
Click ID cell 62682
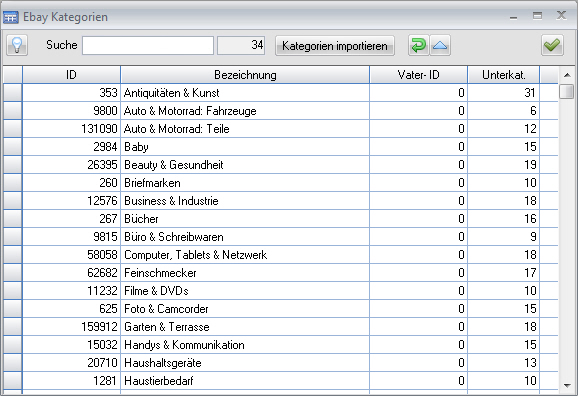(72, 273)
